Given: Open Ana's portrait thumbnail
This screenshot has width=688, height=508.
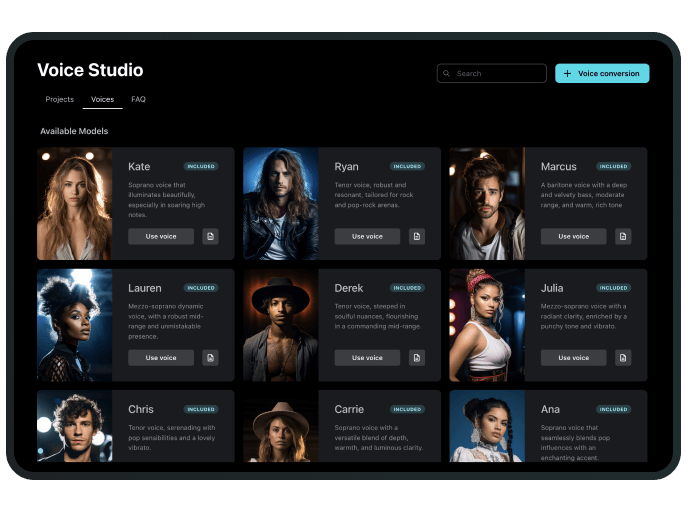Looking at the screenshot, I should pyautogui.click(x=487, y=426).
